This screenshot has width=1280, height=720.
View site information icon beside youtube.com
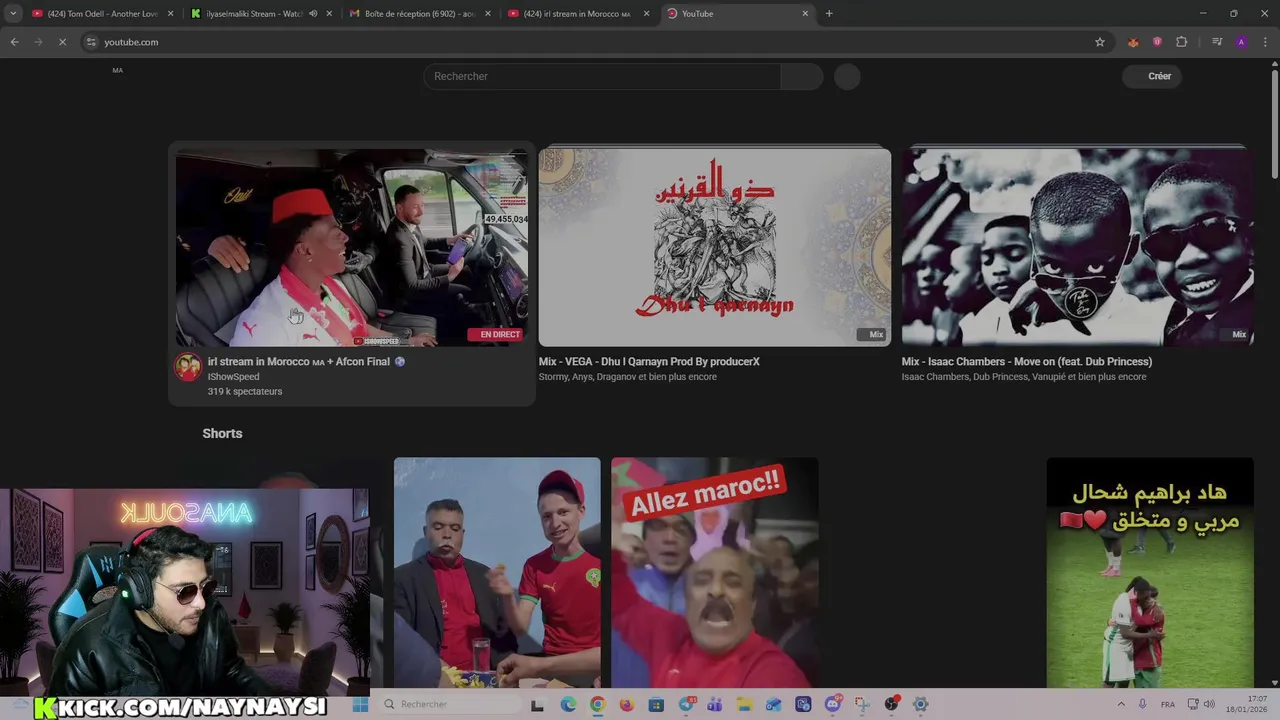[x=91, y=42]
